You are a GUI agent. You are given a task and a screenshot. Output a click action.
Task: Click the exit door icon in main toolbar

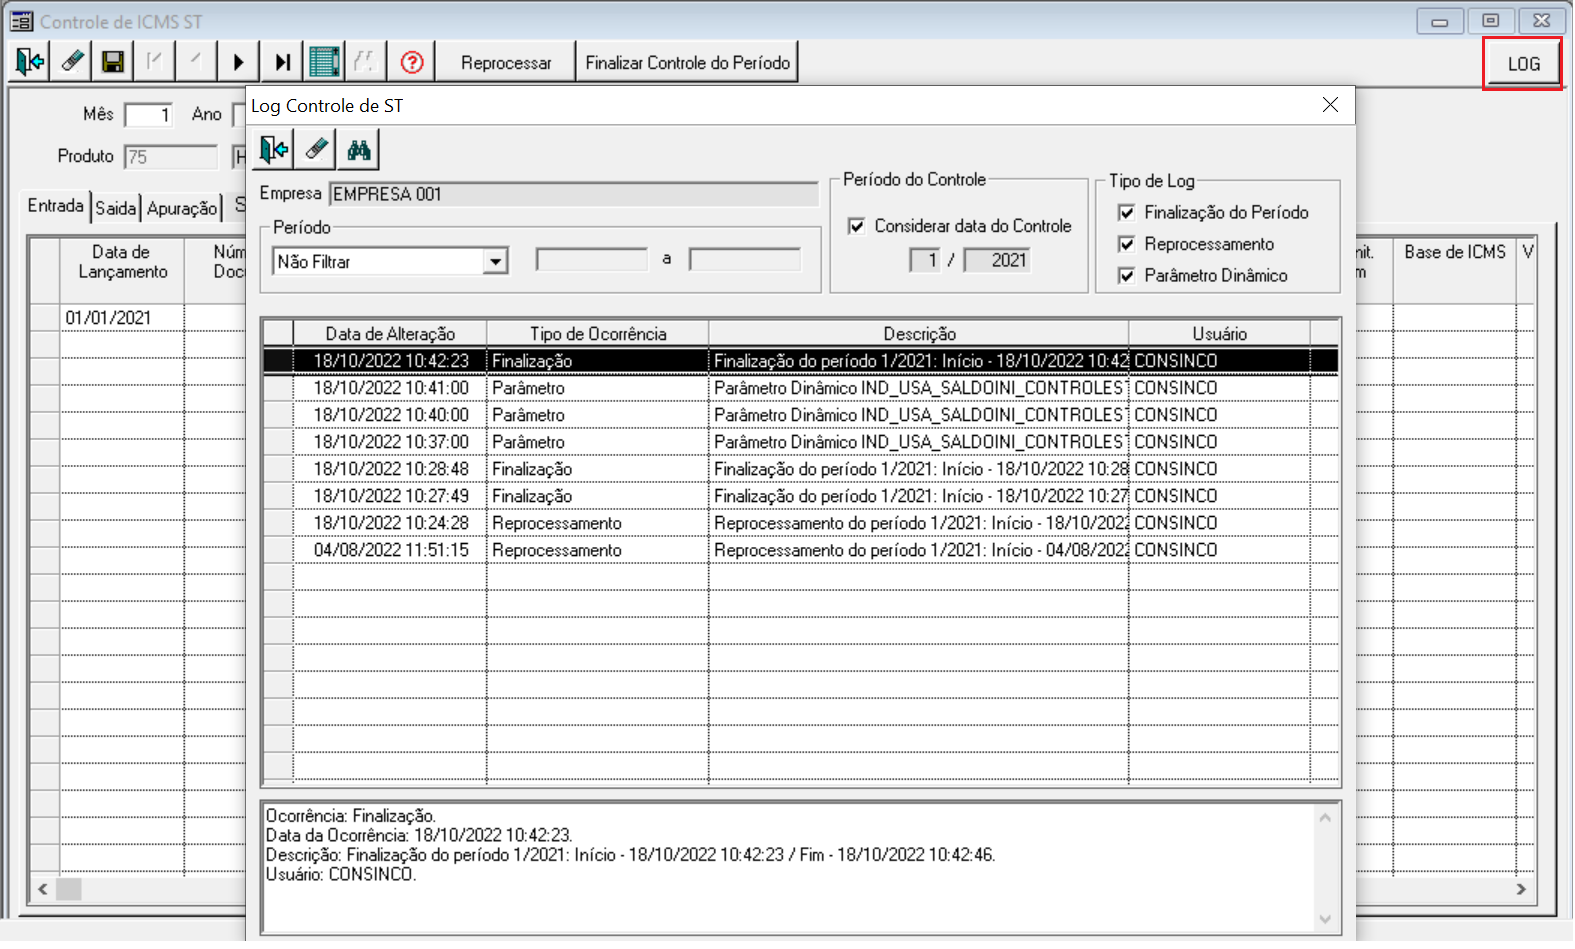(x=30, y=62)
